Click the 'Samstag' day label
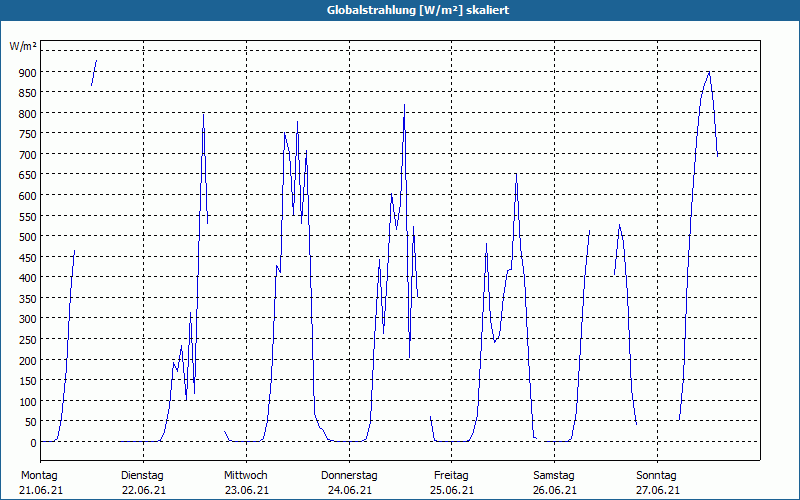 (554, 476)
